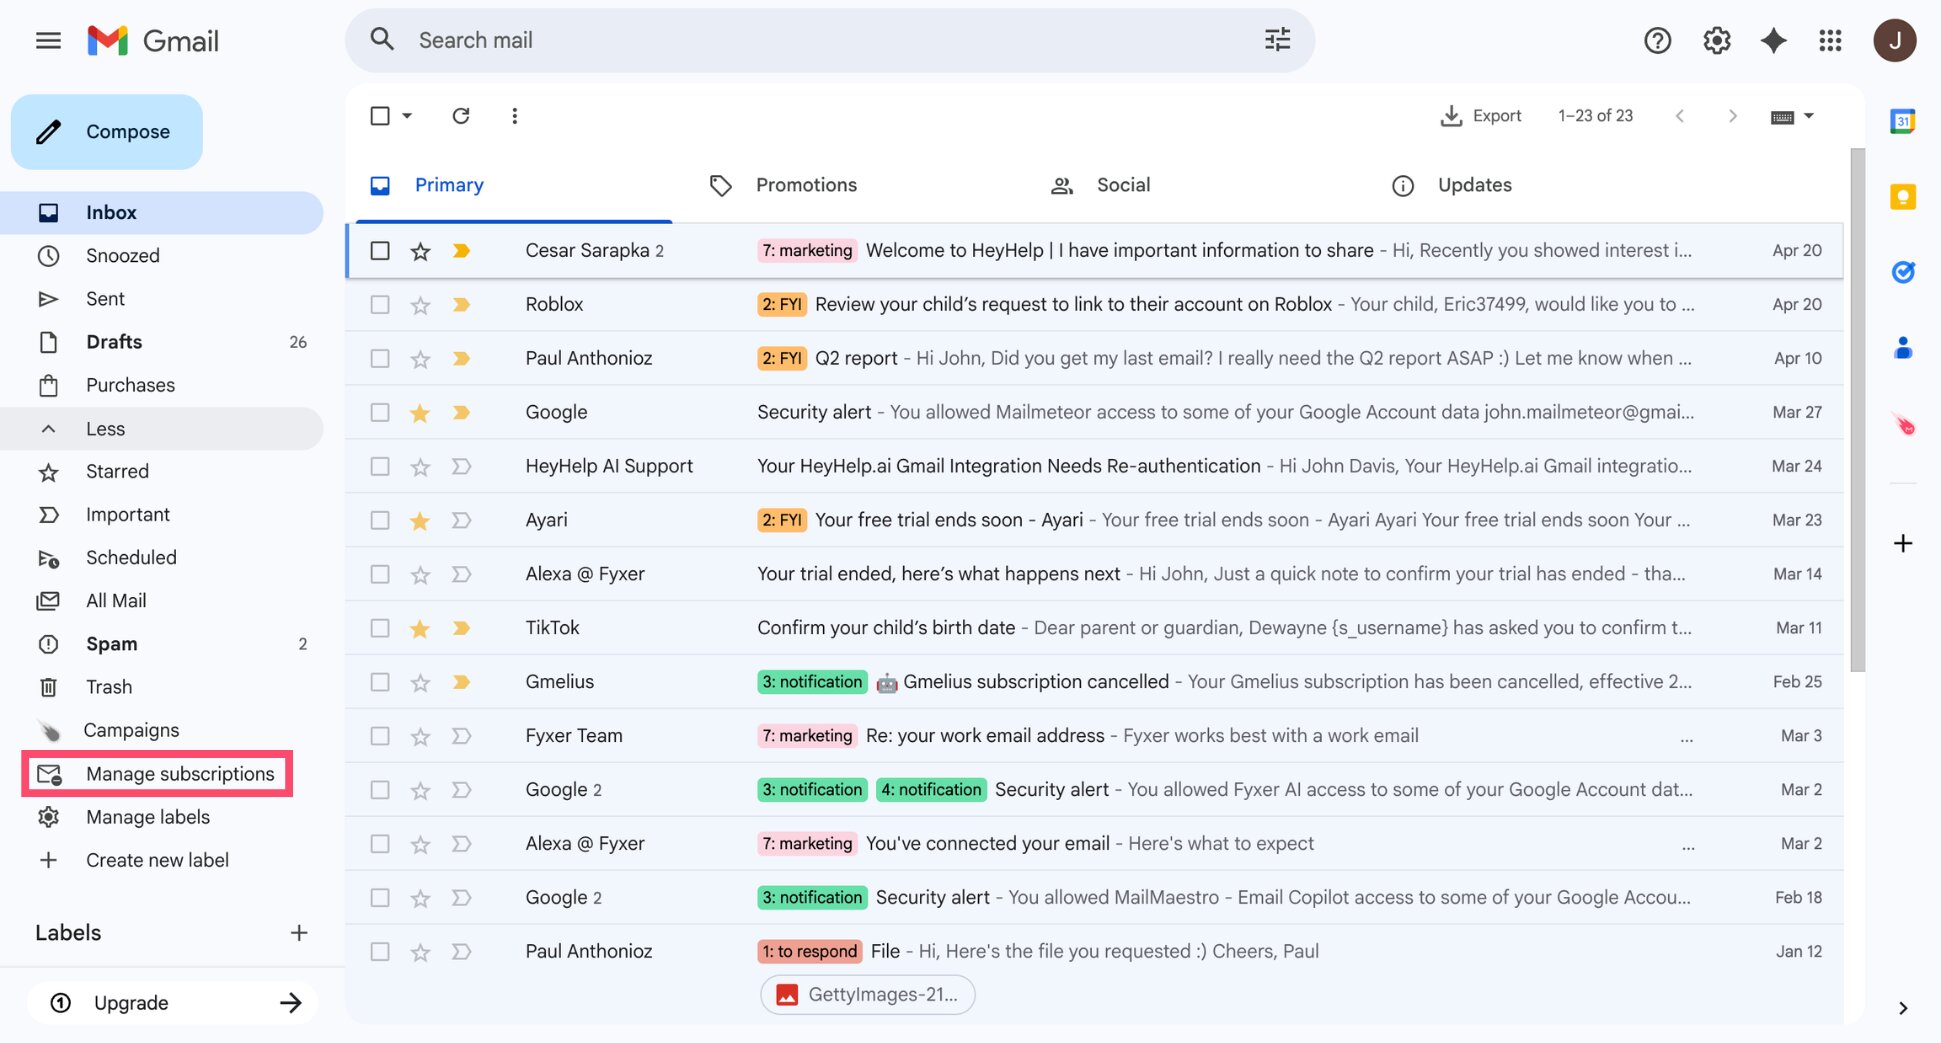Open the main menu hamburger icon
Image resolution: width=1941 pixels, height=1043 pixels.
pyautogui.click(x=48, y=41)
